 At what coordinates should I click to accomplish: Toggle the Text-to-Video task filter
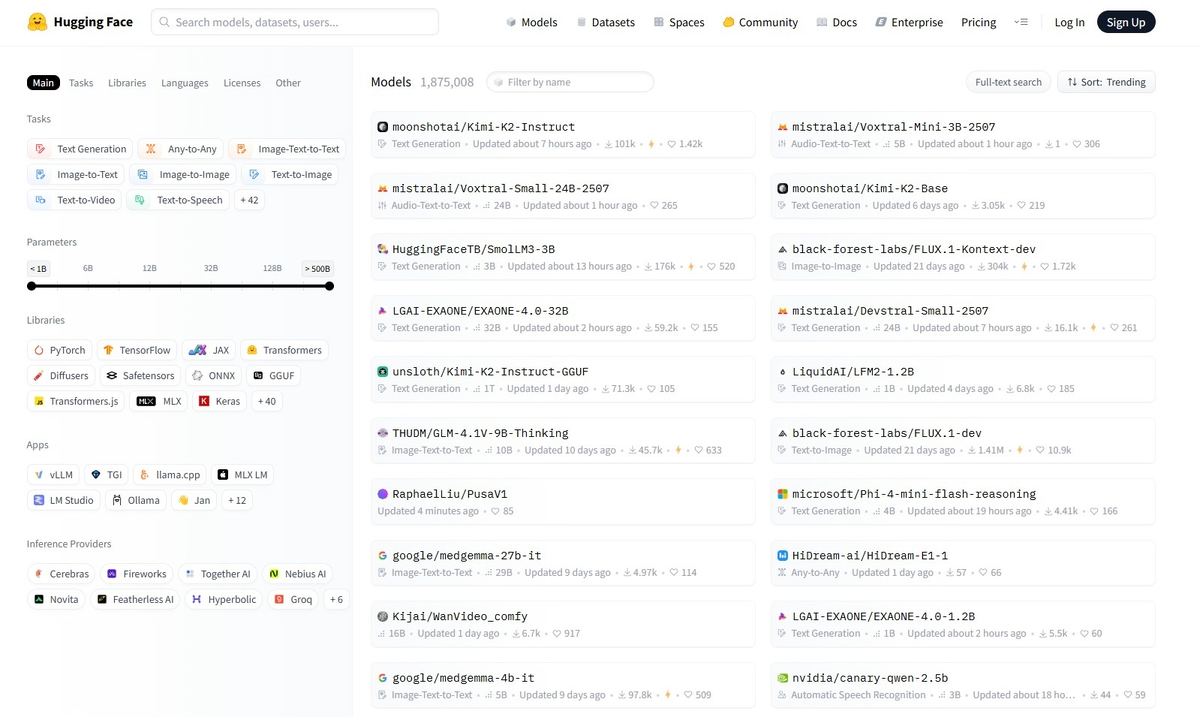coord(75,200)
